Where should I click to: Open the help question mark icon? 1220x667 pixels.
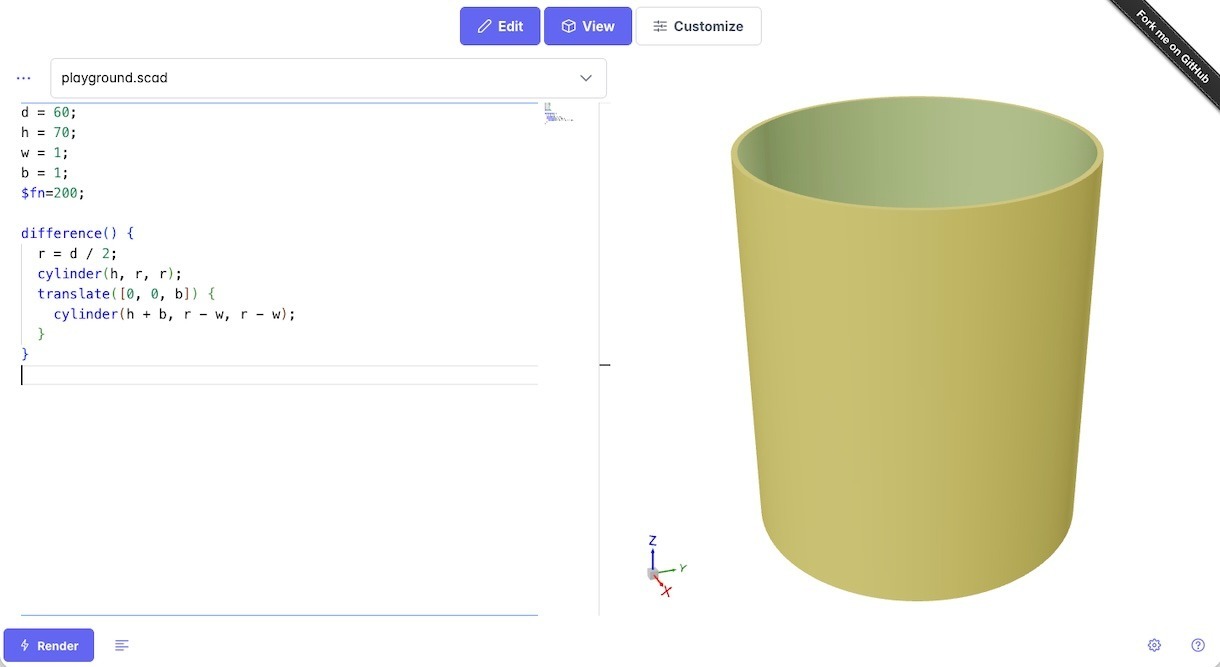[x=1198, y=645]
